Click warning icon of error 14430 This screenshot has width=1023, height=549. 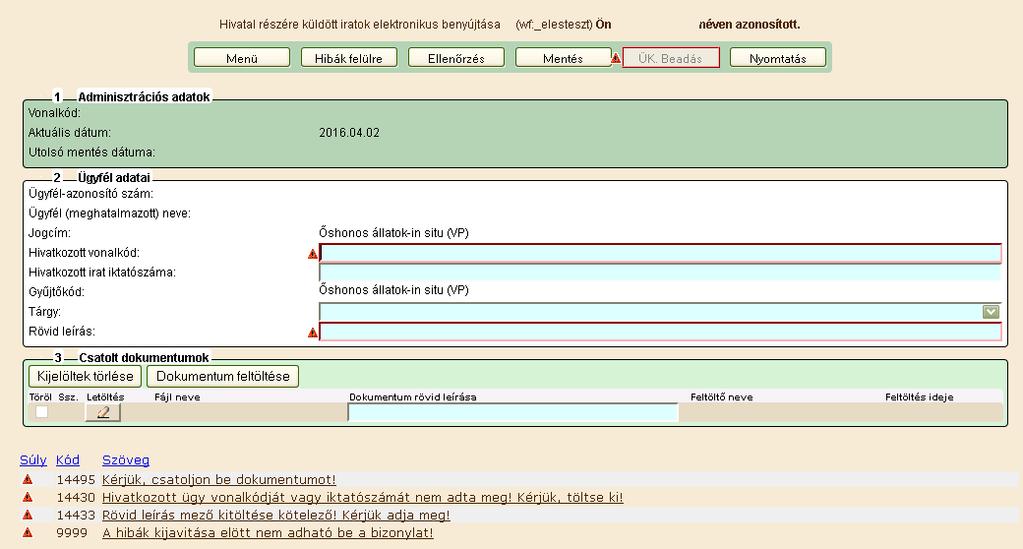click(27, 497)
